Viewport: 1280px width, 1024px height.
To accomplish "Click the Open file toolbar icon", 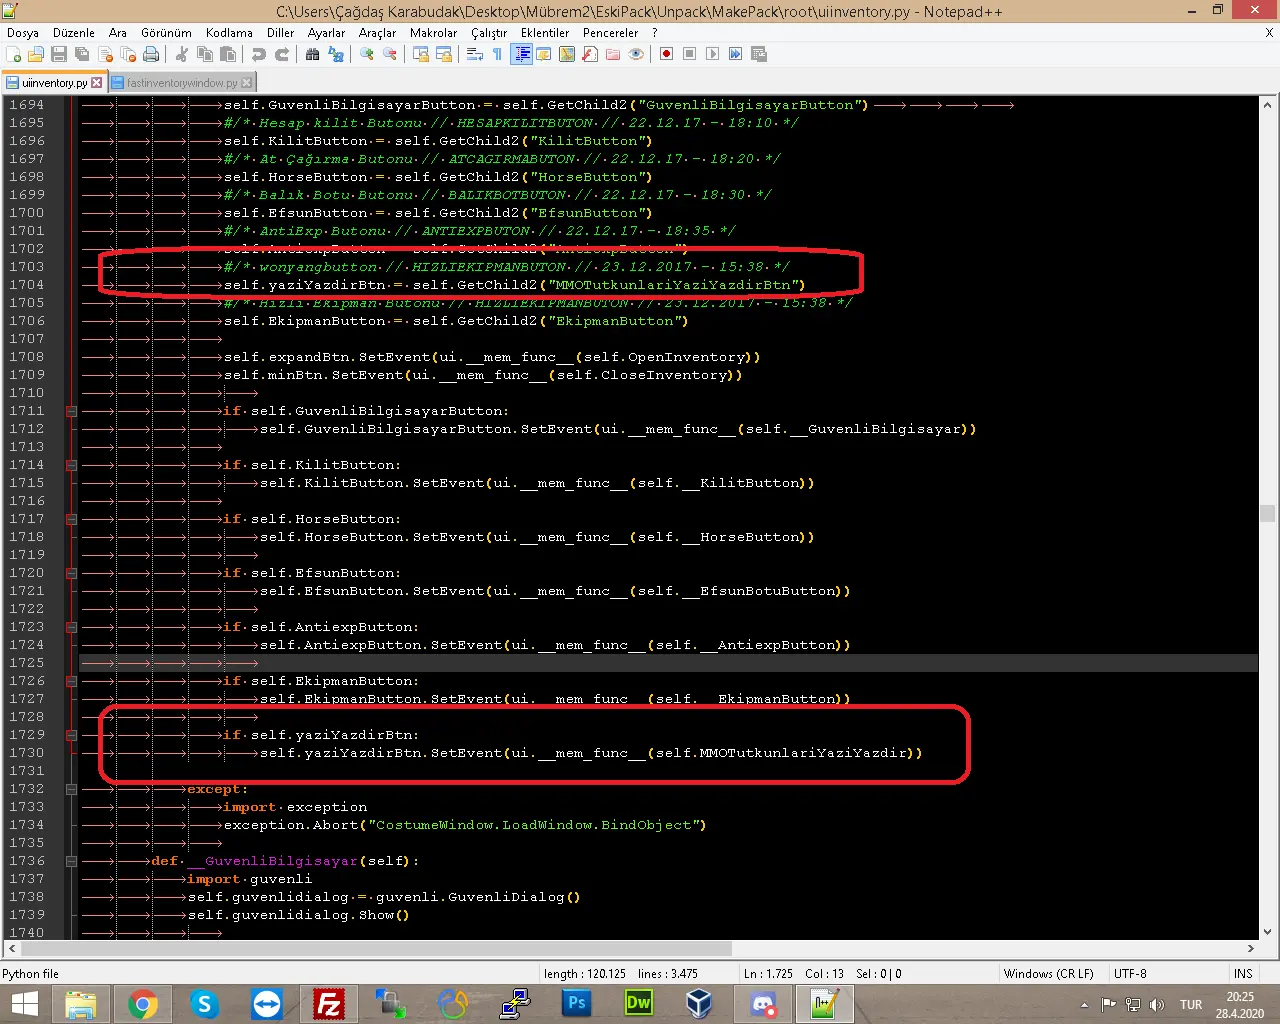I will tap(36, 54).
